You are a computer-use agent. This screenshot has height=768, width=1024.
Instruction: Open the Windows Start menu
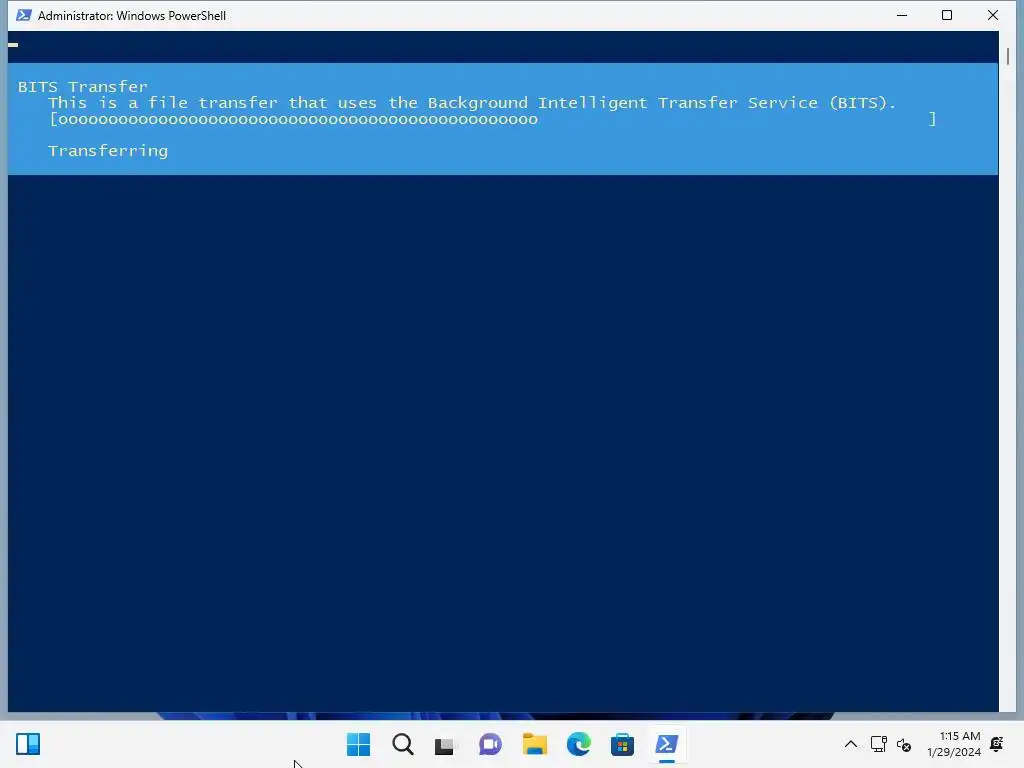359,744
